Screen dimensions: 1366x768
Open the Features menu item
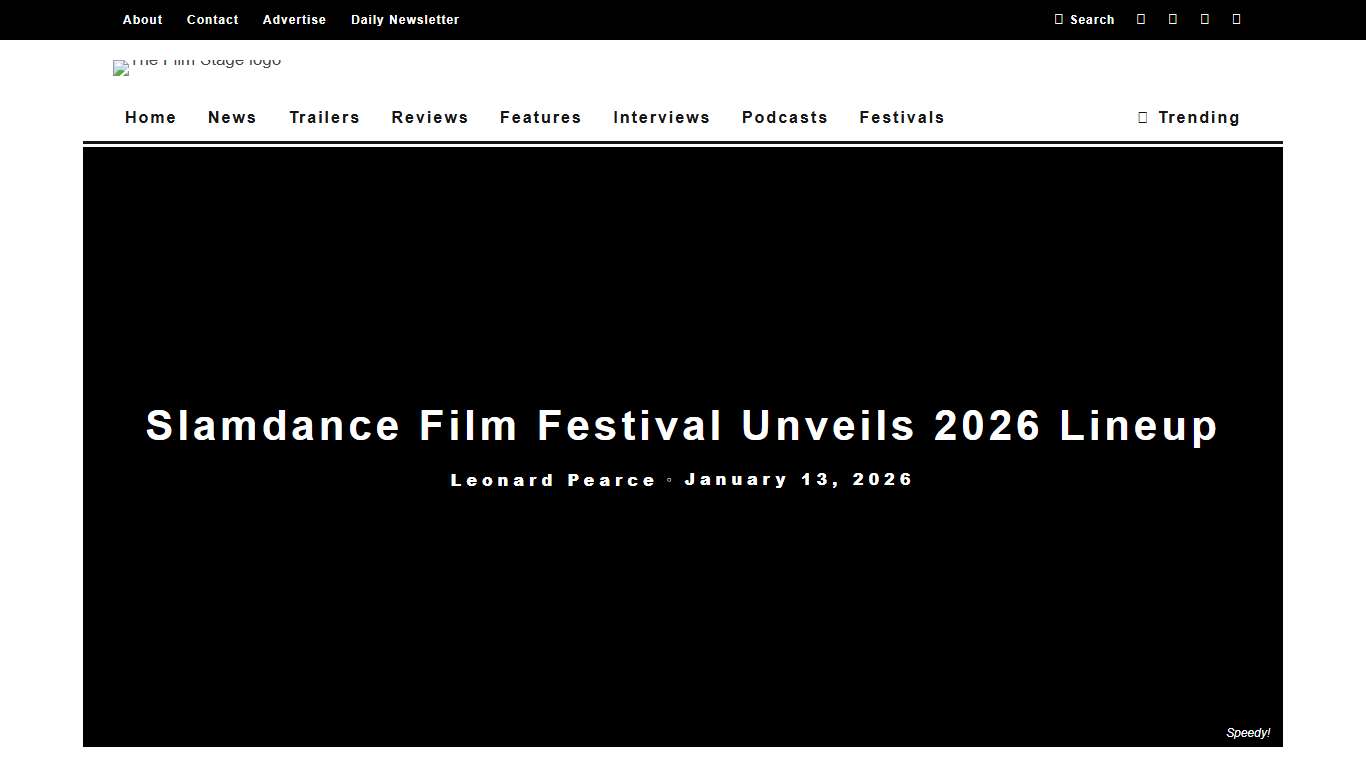tap(540, 117)
